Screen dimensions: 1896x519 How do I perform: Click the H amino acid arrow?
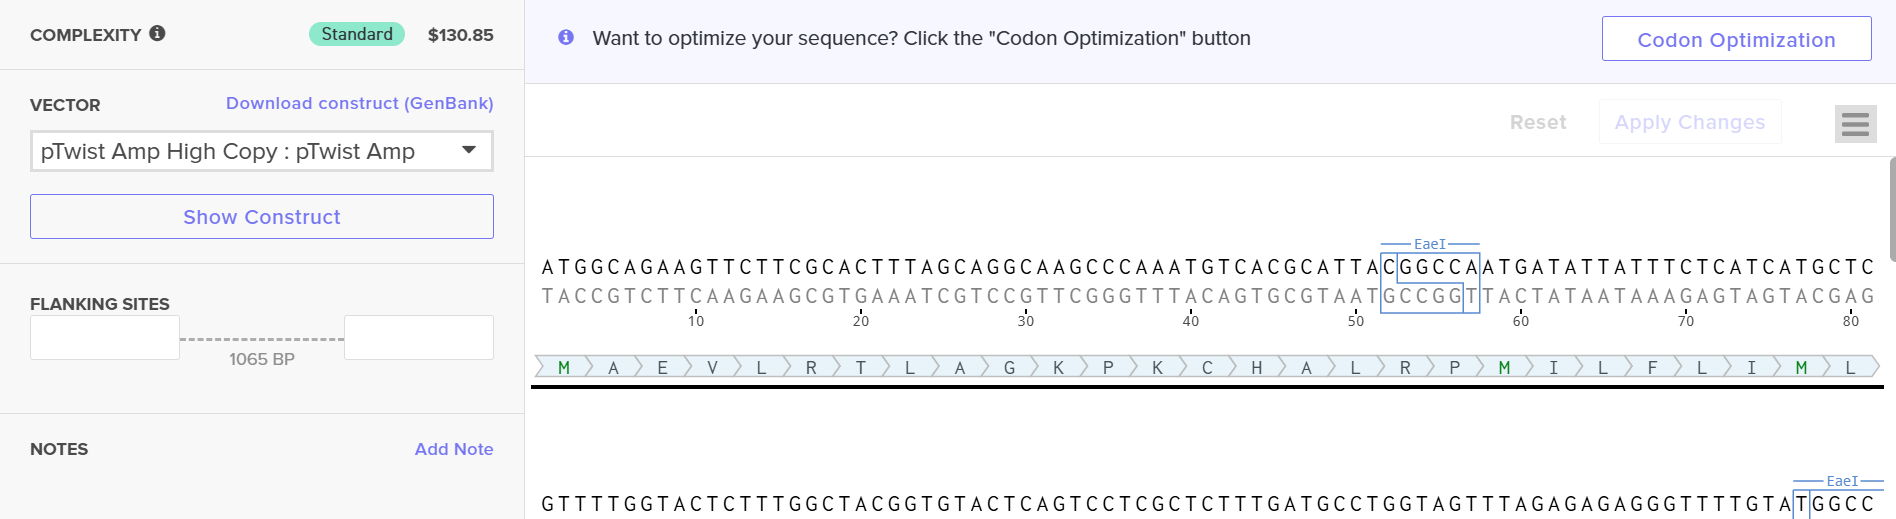(1256, 368)
